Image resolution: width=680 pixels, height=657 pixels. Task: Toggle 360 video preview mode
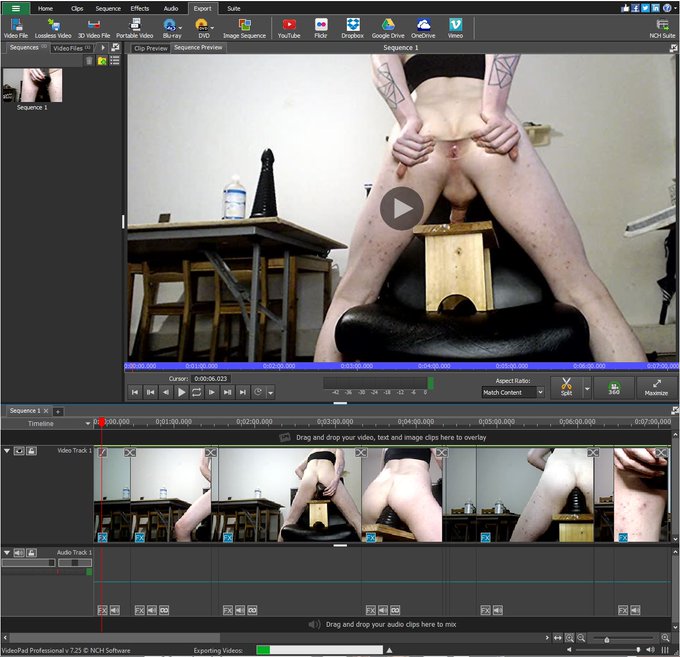click(614, 386)
